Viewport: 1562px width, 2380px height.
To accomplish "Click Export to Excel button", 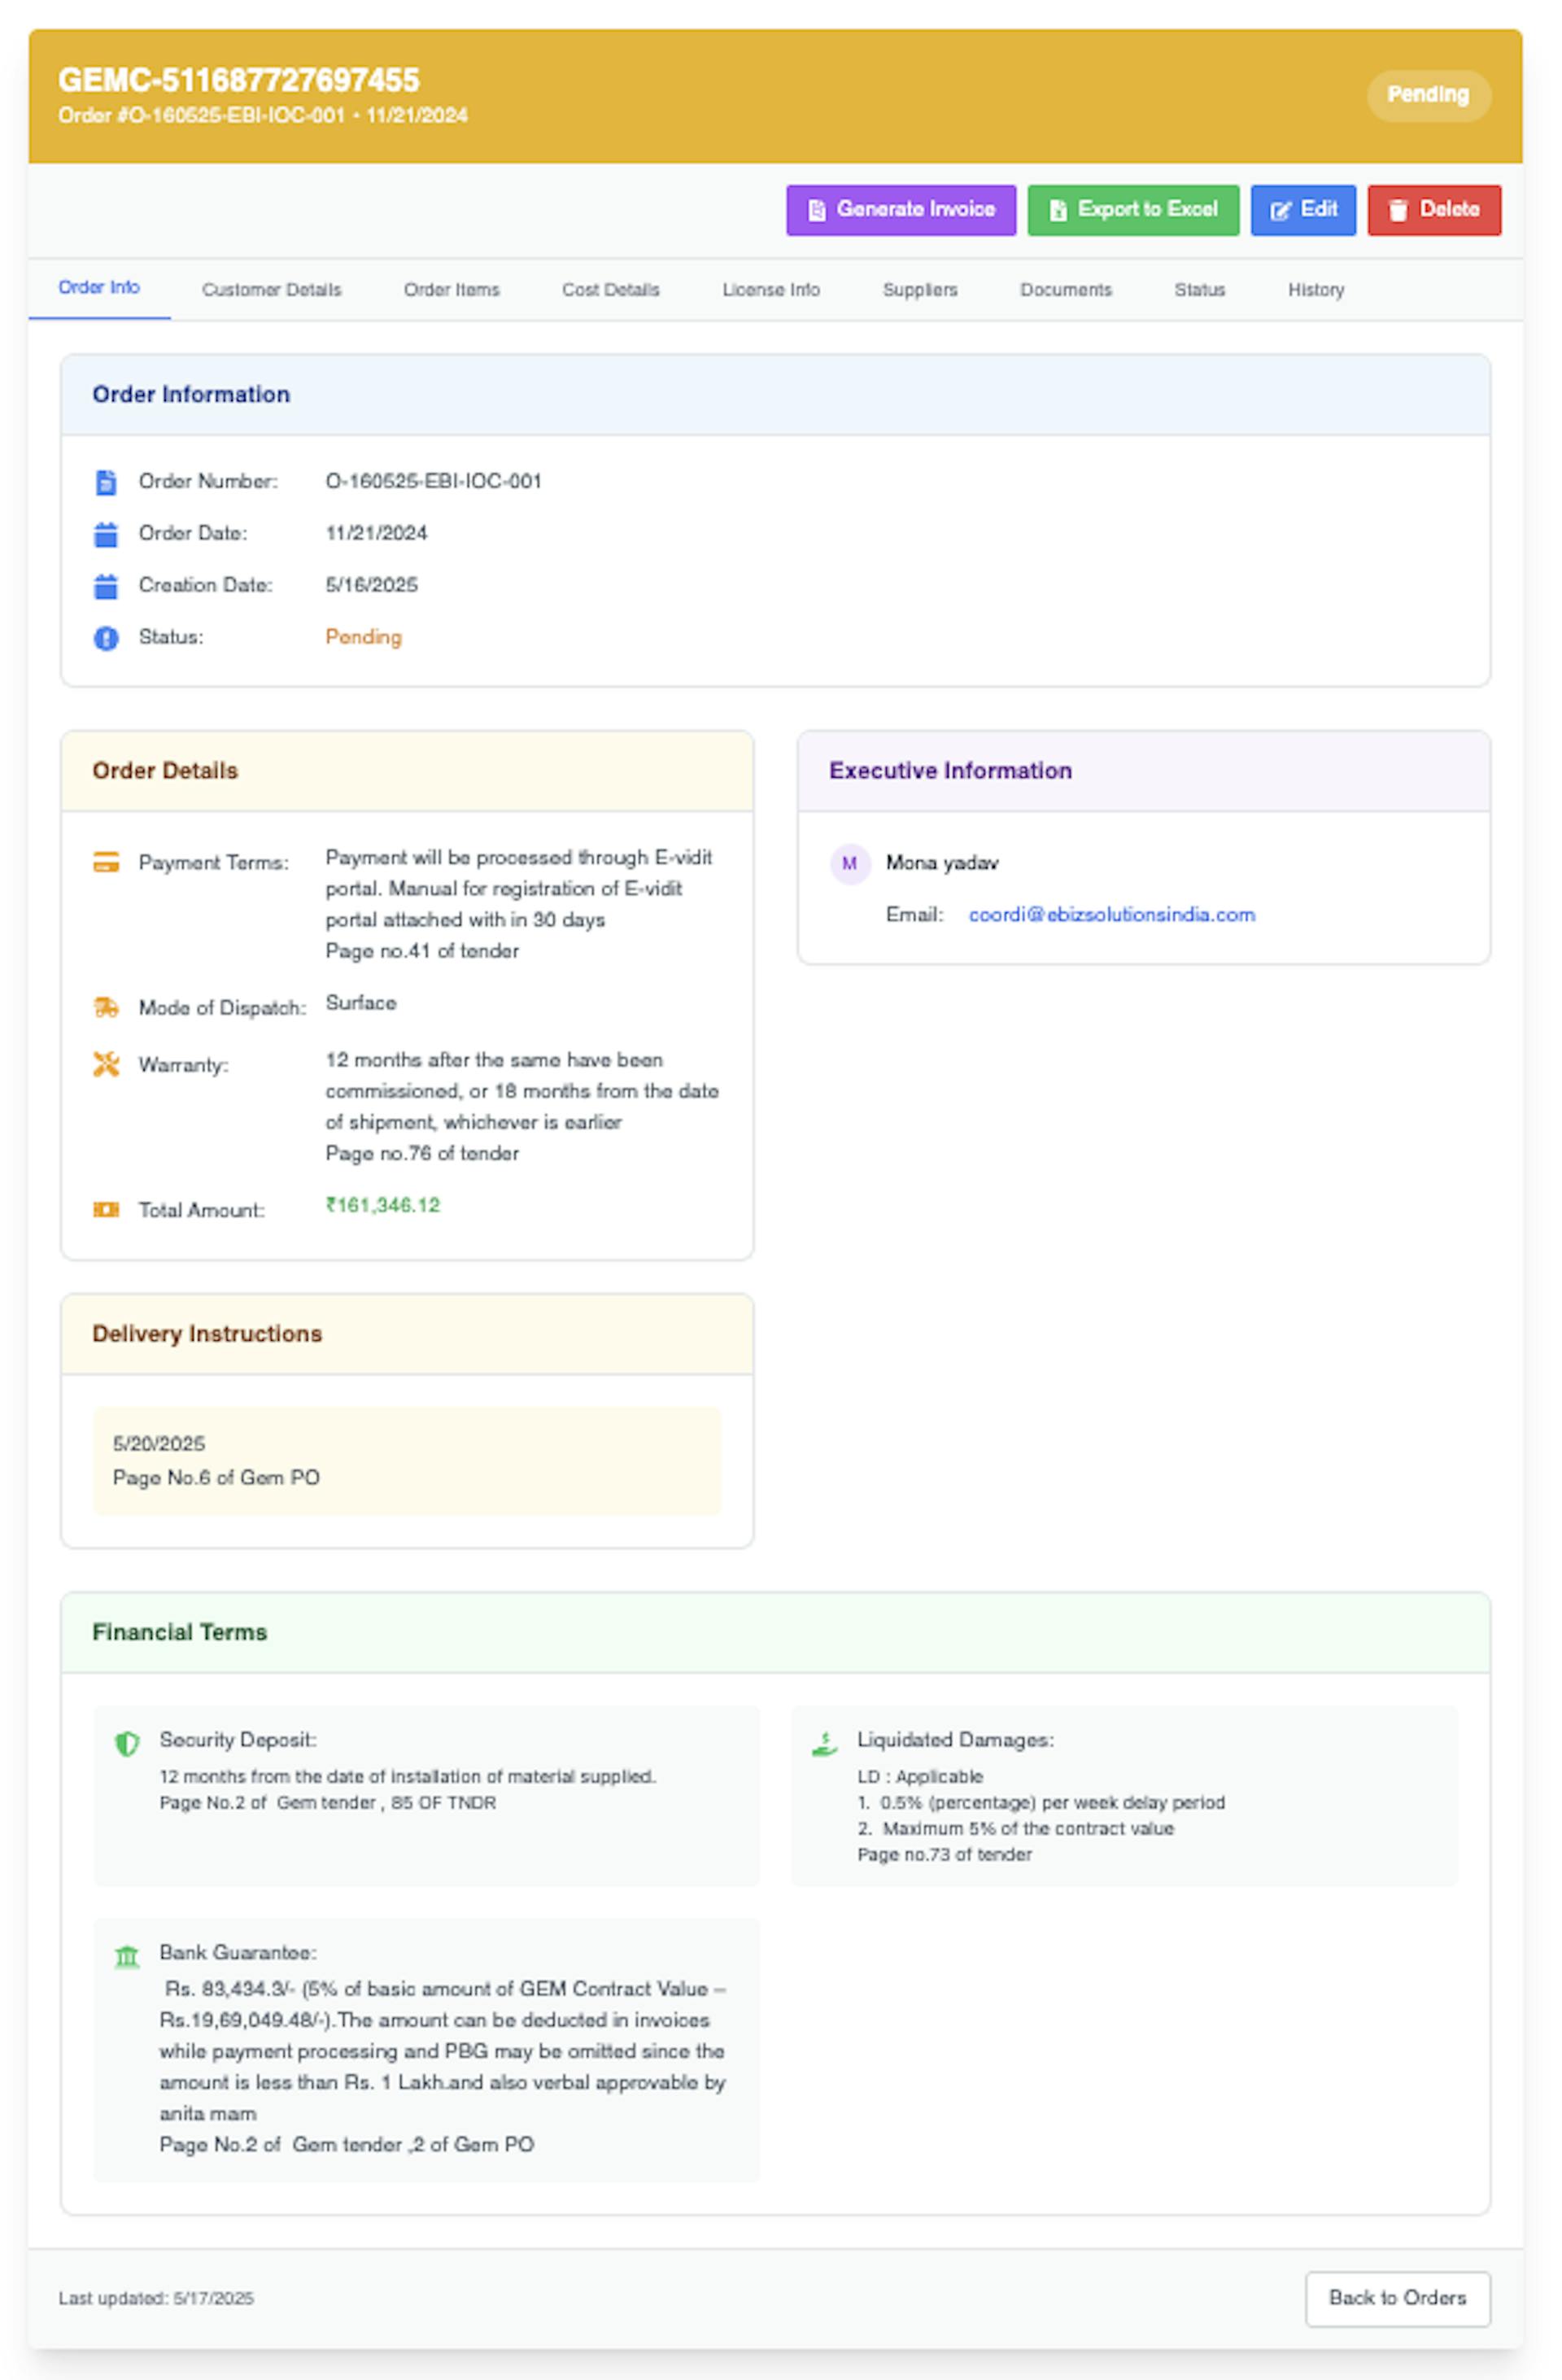I will [x=1132, y=210].
